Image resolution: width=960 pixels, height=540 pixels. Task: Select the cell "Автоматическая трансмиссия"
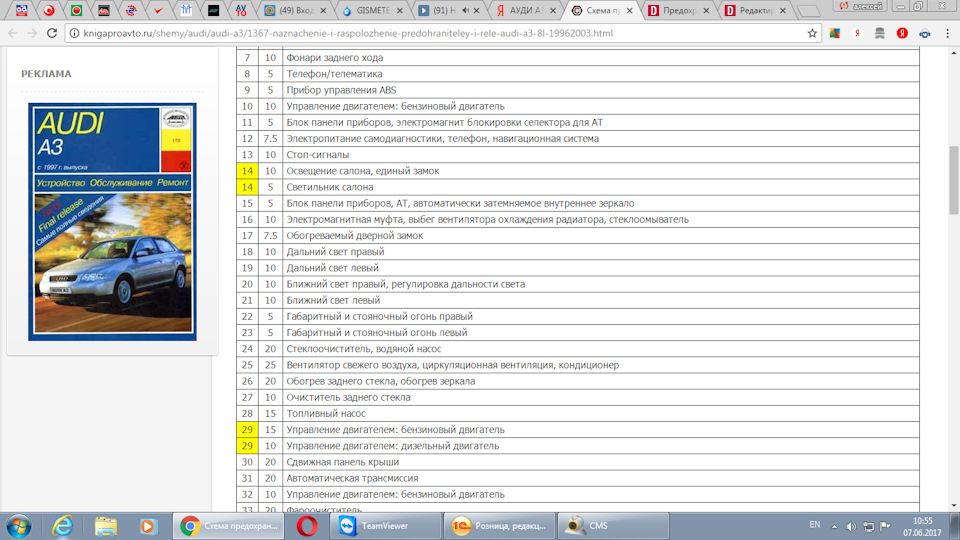tap(601, 478)
